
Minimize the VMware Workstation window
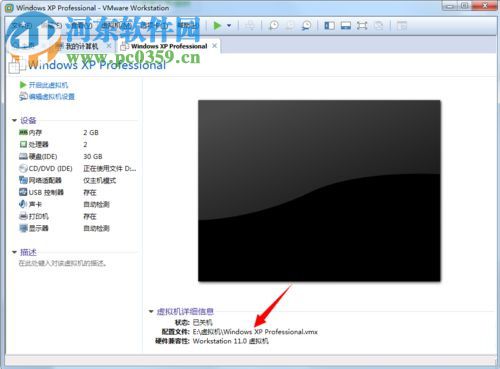450,5
